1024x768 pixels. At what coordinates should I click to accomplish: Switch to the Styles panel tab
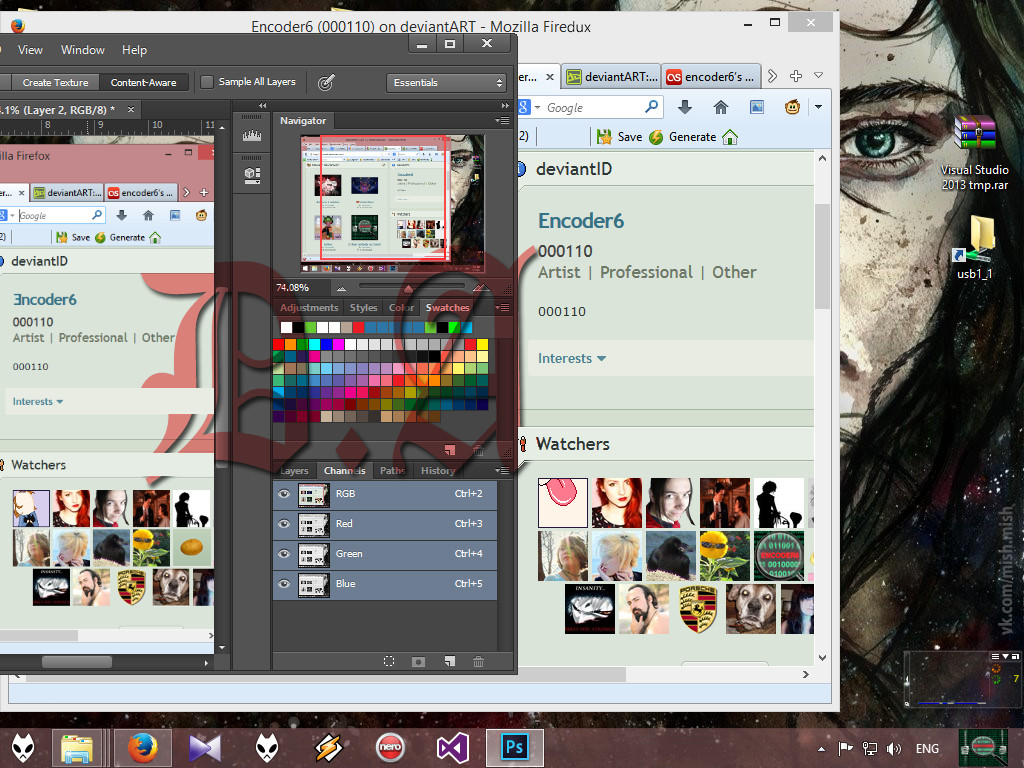click(363, 308)
